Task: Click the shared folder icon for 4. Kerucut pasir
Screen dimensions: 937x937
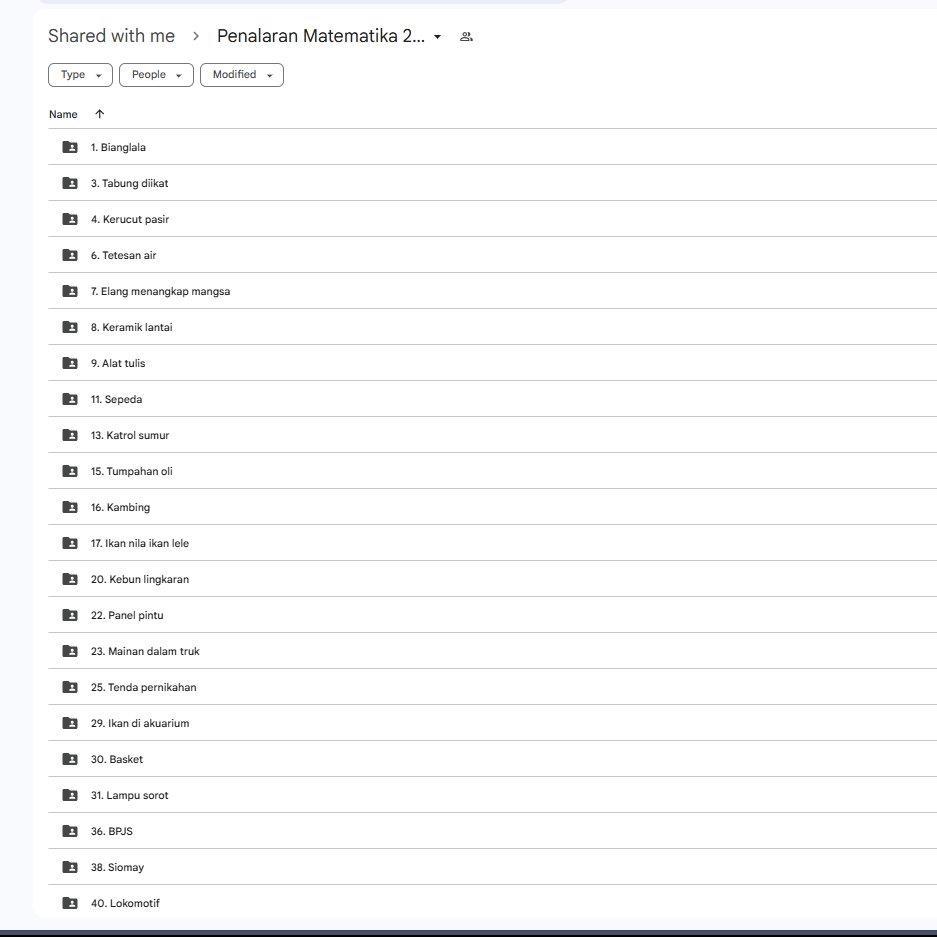Action: 70,219
